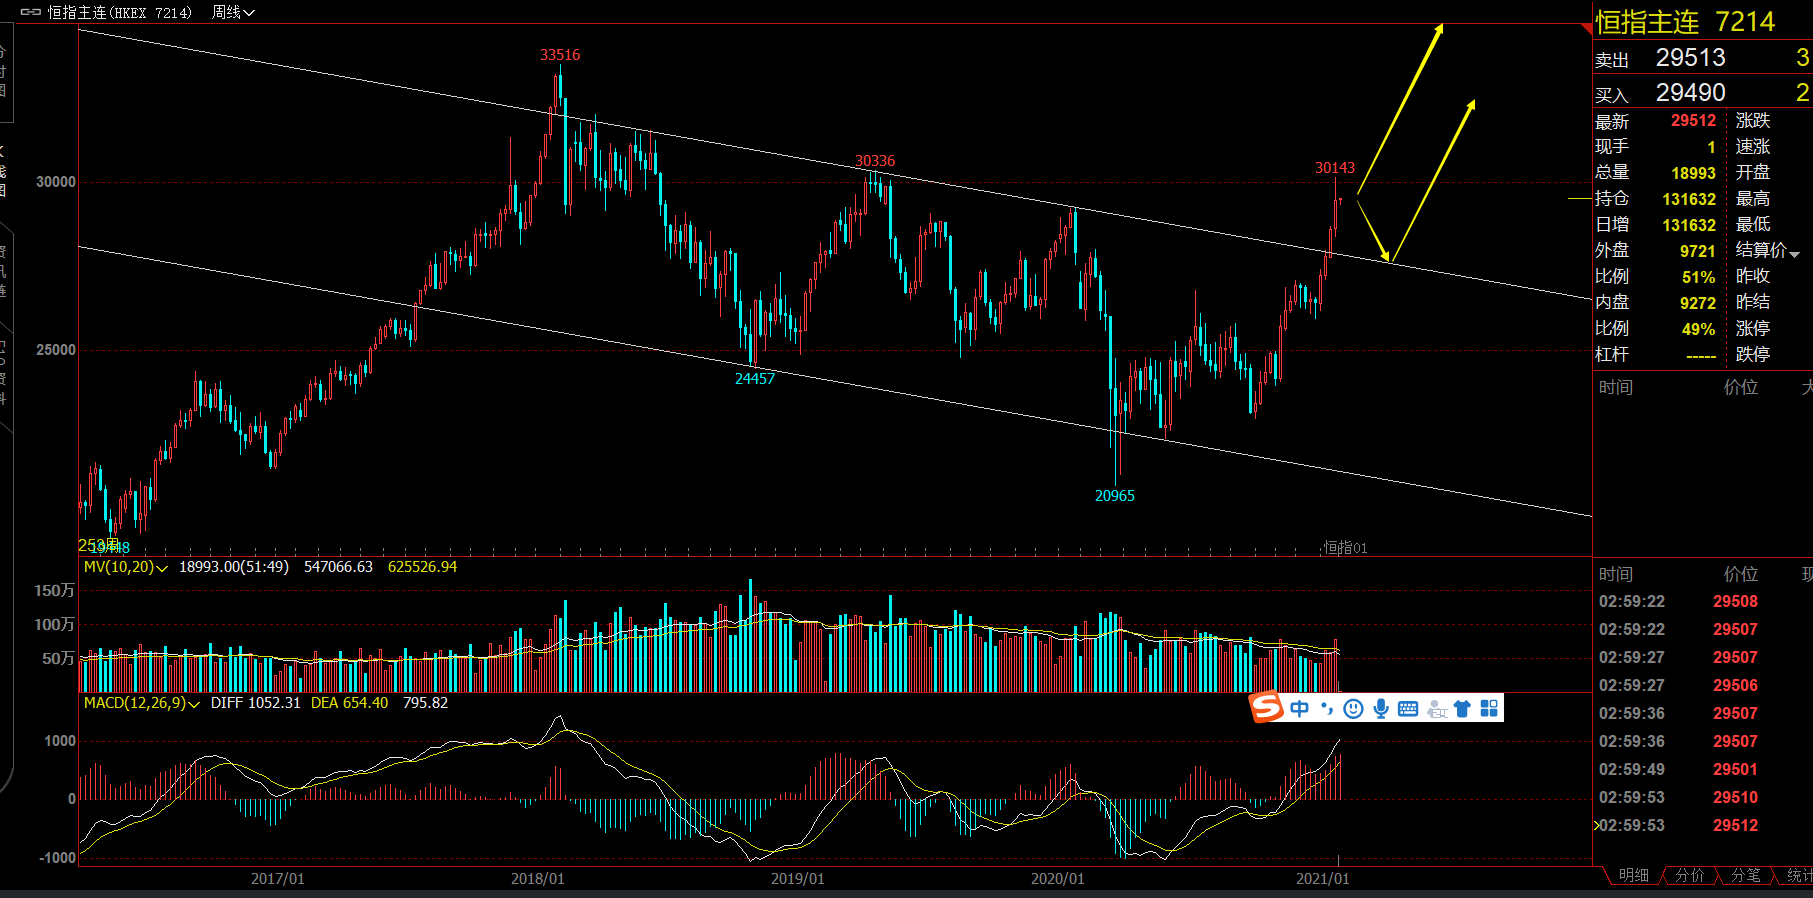Click the 33516 peak label on chart

(x=560, y=55)
